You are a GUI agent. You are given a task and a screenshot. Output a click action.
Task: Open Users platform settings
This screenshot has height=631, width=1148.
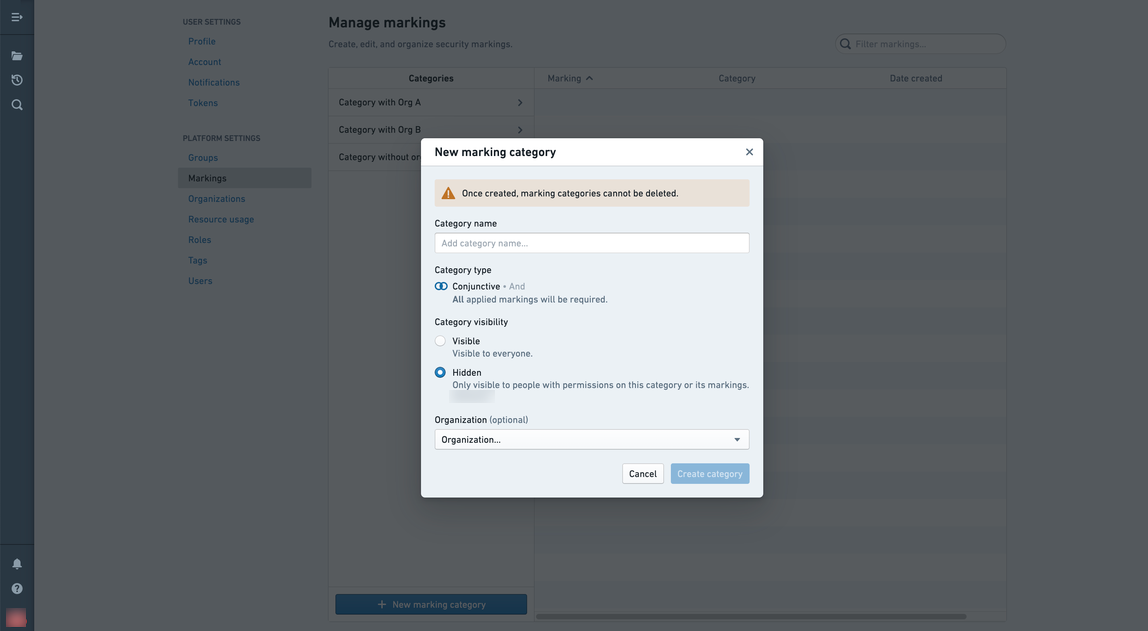[200, 280]
